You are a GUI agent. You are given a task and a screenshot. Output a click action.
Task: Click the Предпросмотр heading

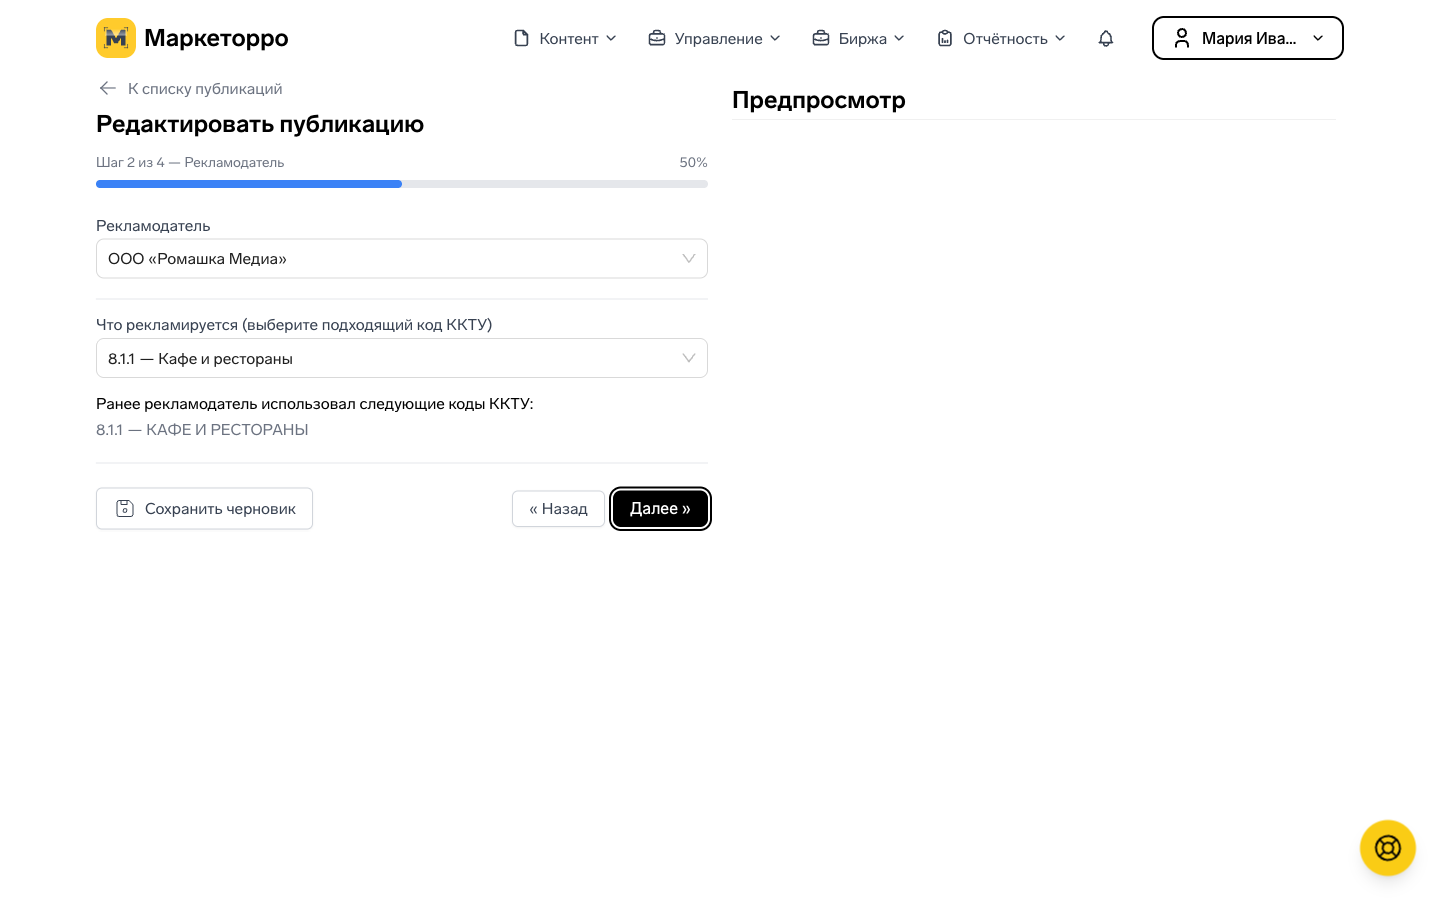coord(819,100)
